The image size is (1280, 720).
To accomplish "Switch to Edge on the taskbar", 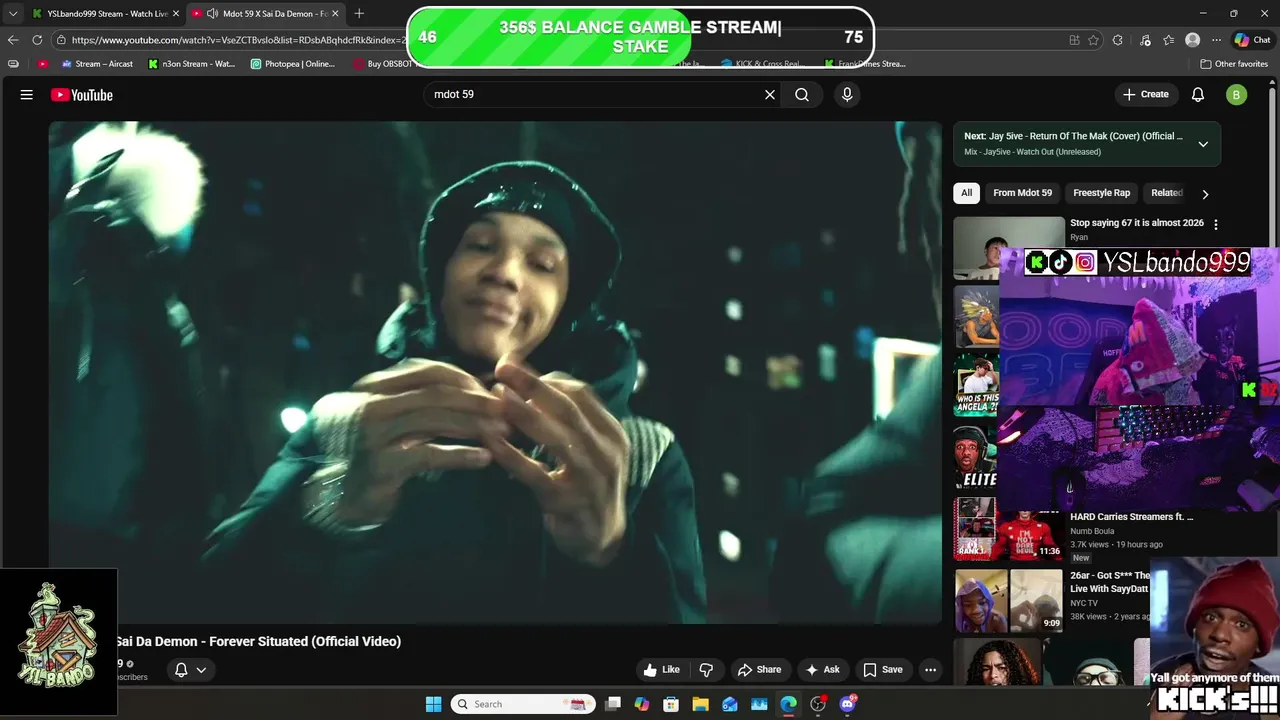I will coord(789,704).
